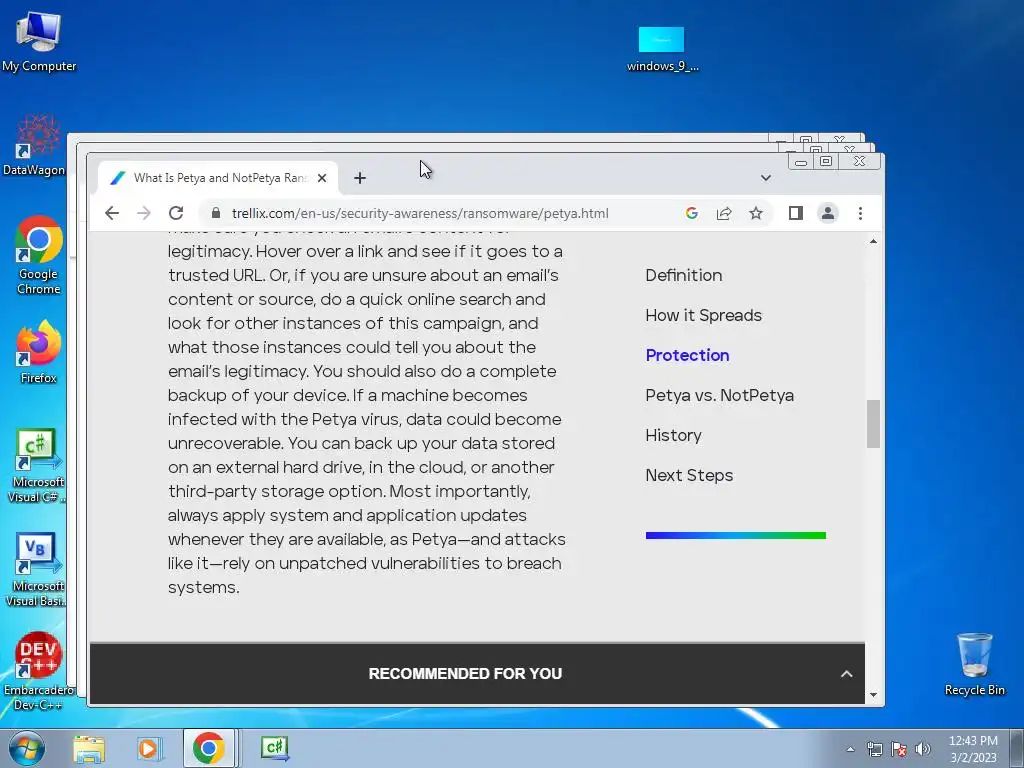Viewport: 1024px width, 768px height.
Task: Open the clock showing 12:43 PM
Action: [973, 748]
